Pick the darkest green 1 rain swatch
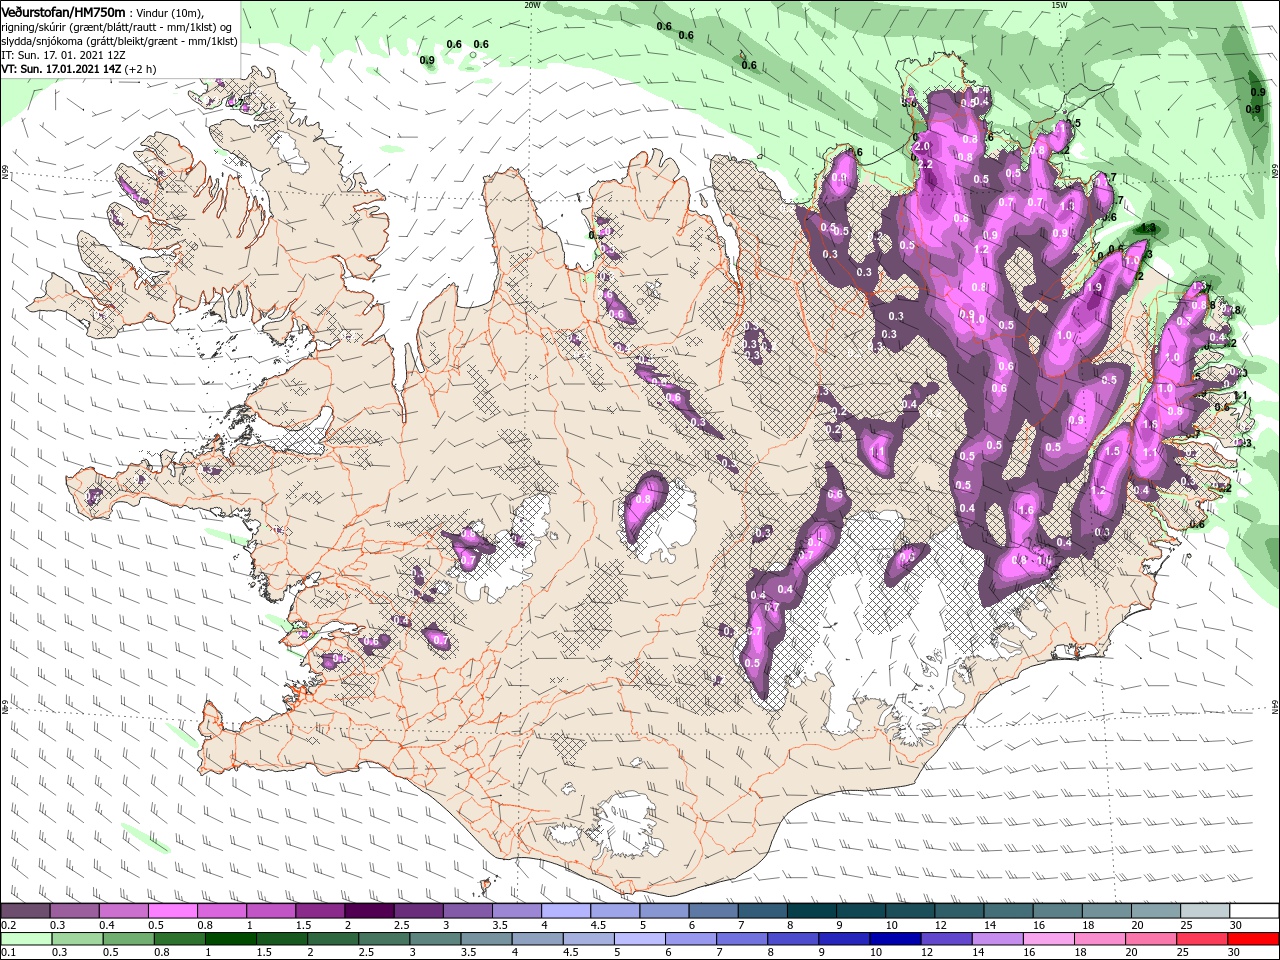 pos(231,939)
